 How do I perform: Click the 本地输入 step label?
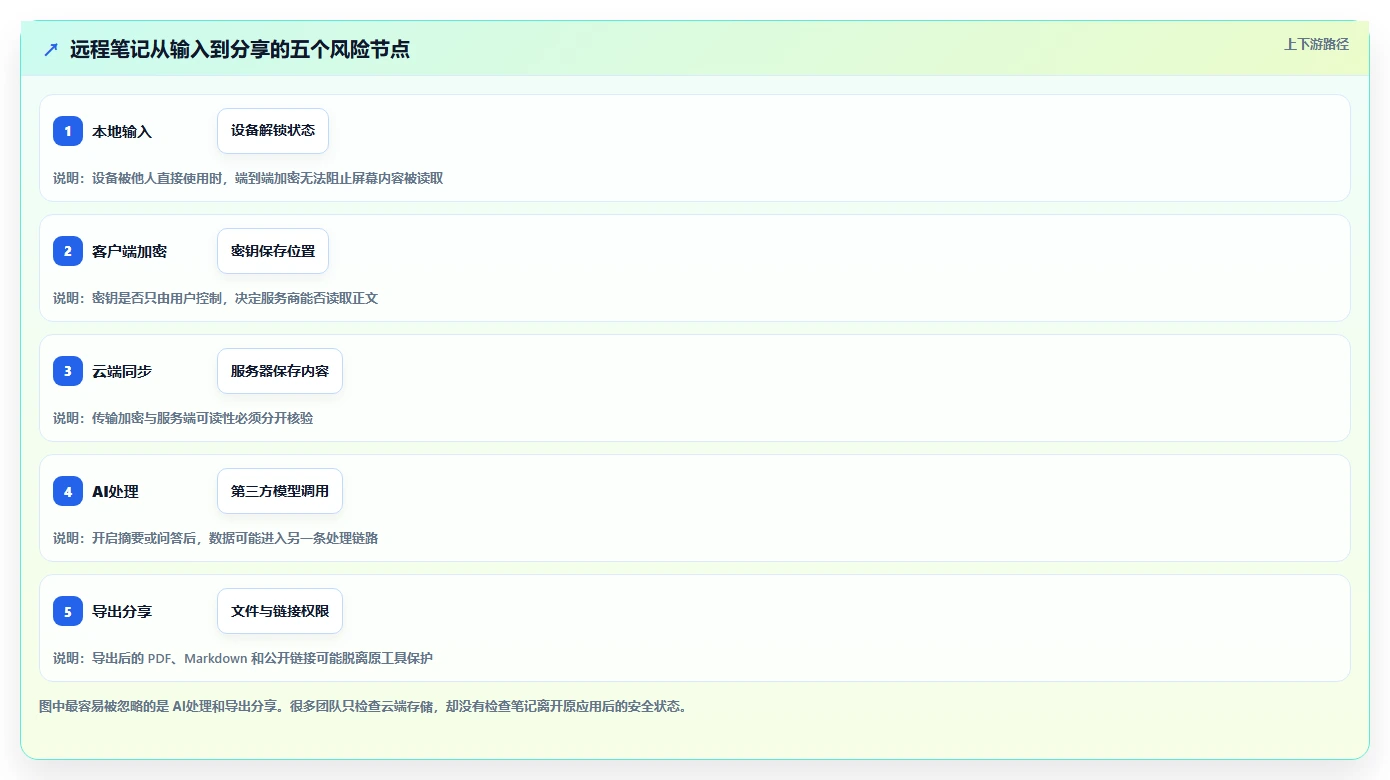pos(122,132)
